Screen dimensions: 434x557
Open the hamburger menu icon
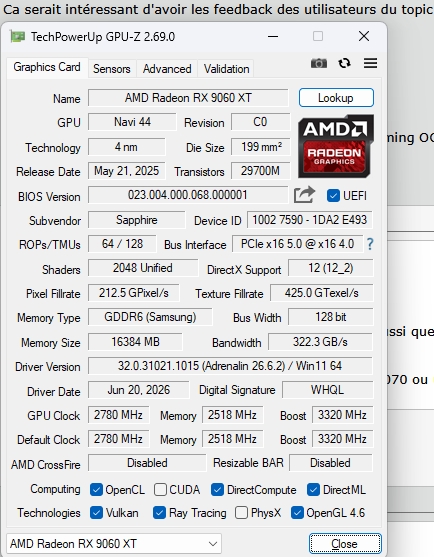pos(370,63)
